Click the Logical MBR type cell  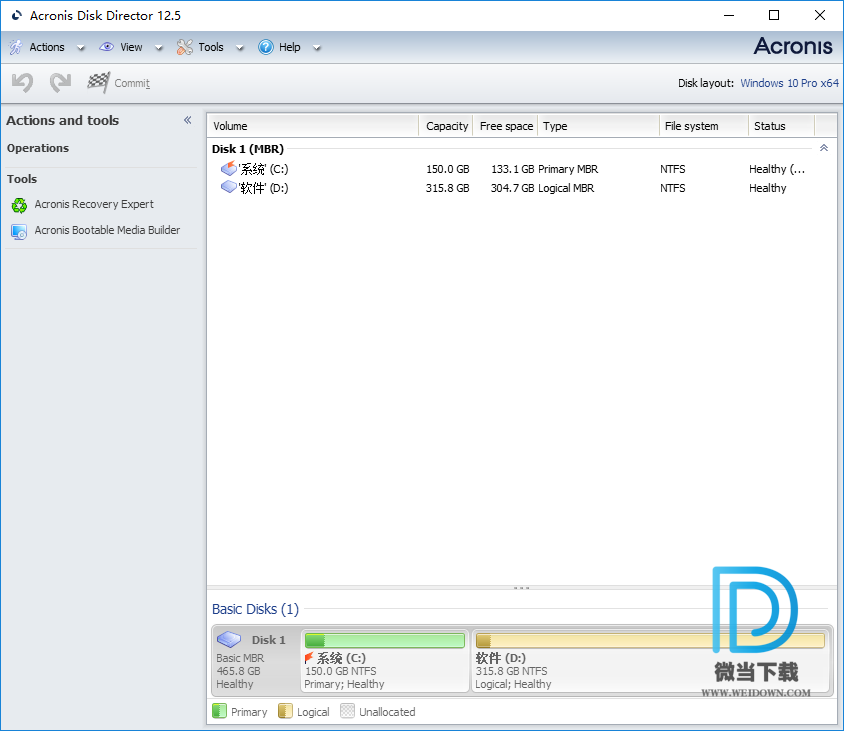click(566, 188)
